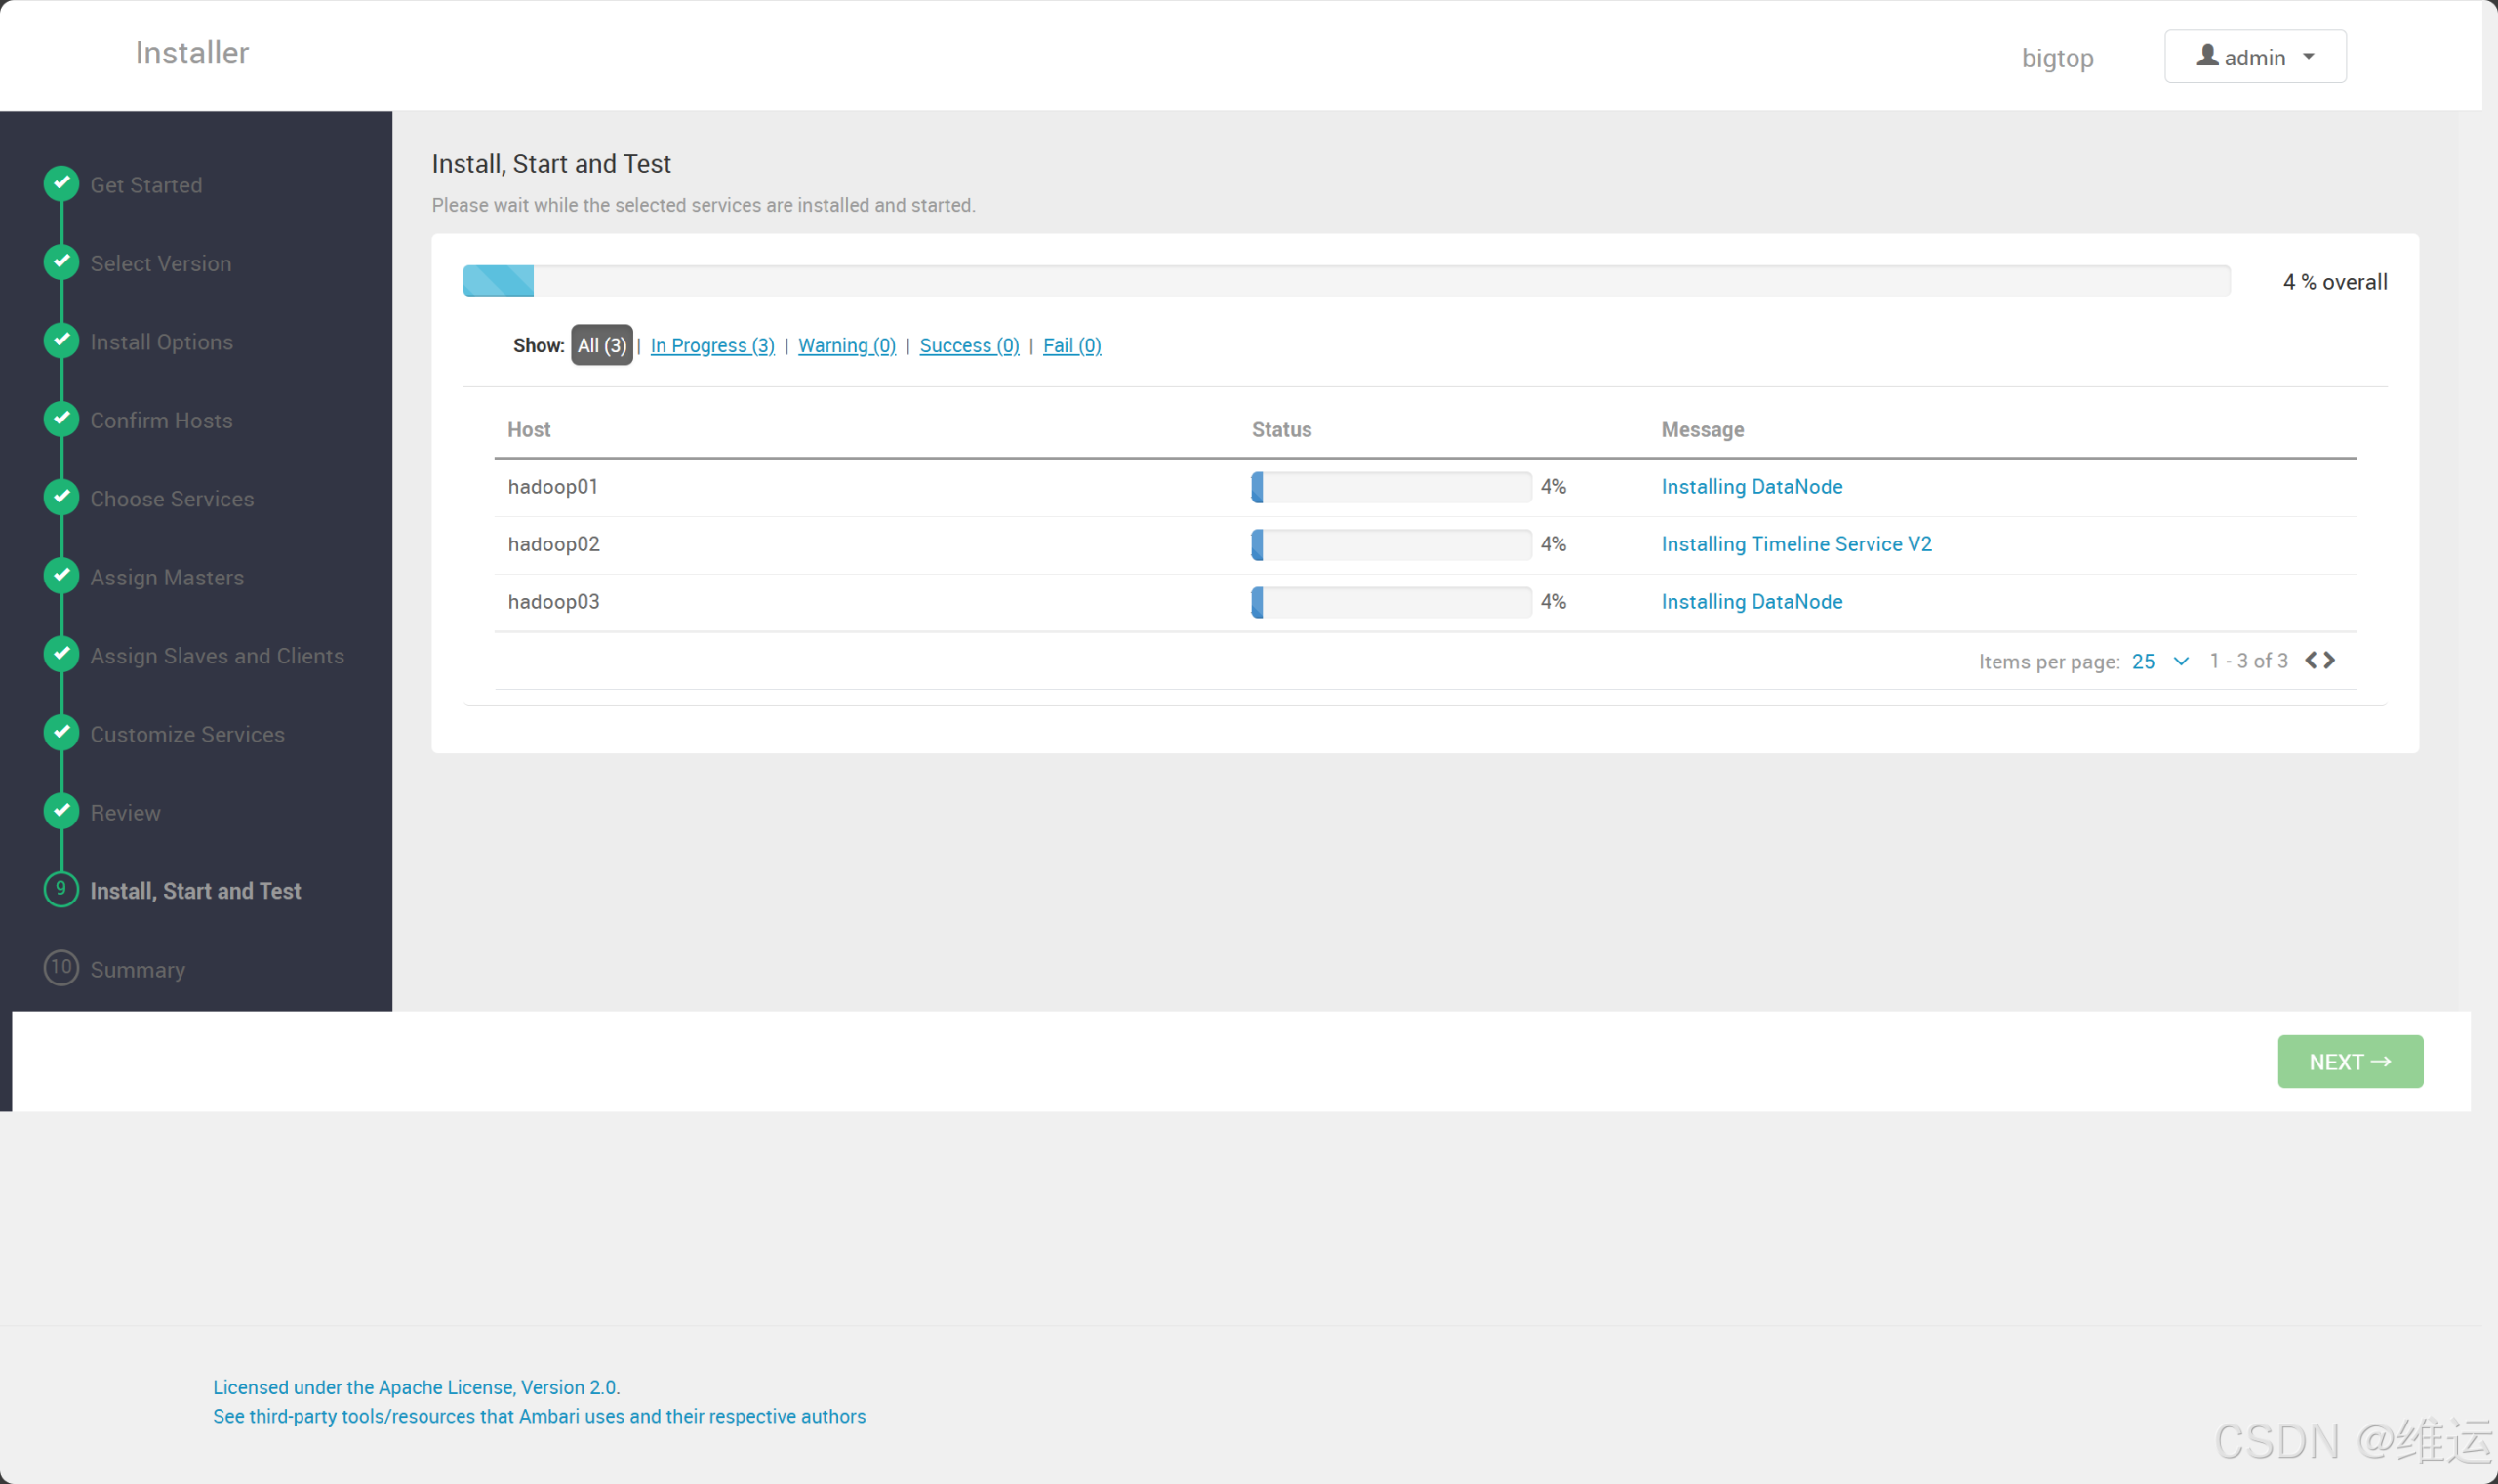The height and width of the screenshot is (1484, 2498).
Task: Open the items per page dropdown showing 25
Action: pyautogui.click(x=2156, y=661)
